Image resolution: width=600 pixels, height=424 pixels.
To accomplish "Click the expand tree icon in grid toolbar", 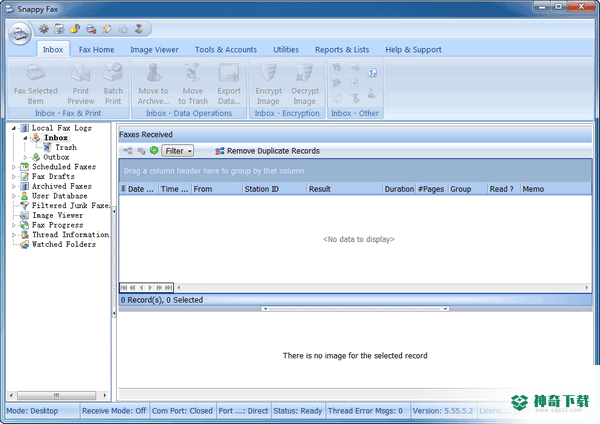I will (127, 151).
